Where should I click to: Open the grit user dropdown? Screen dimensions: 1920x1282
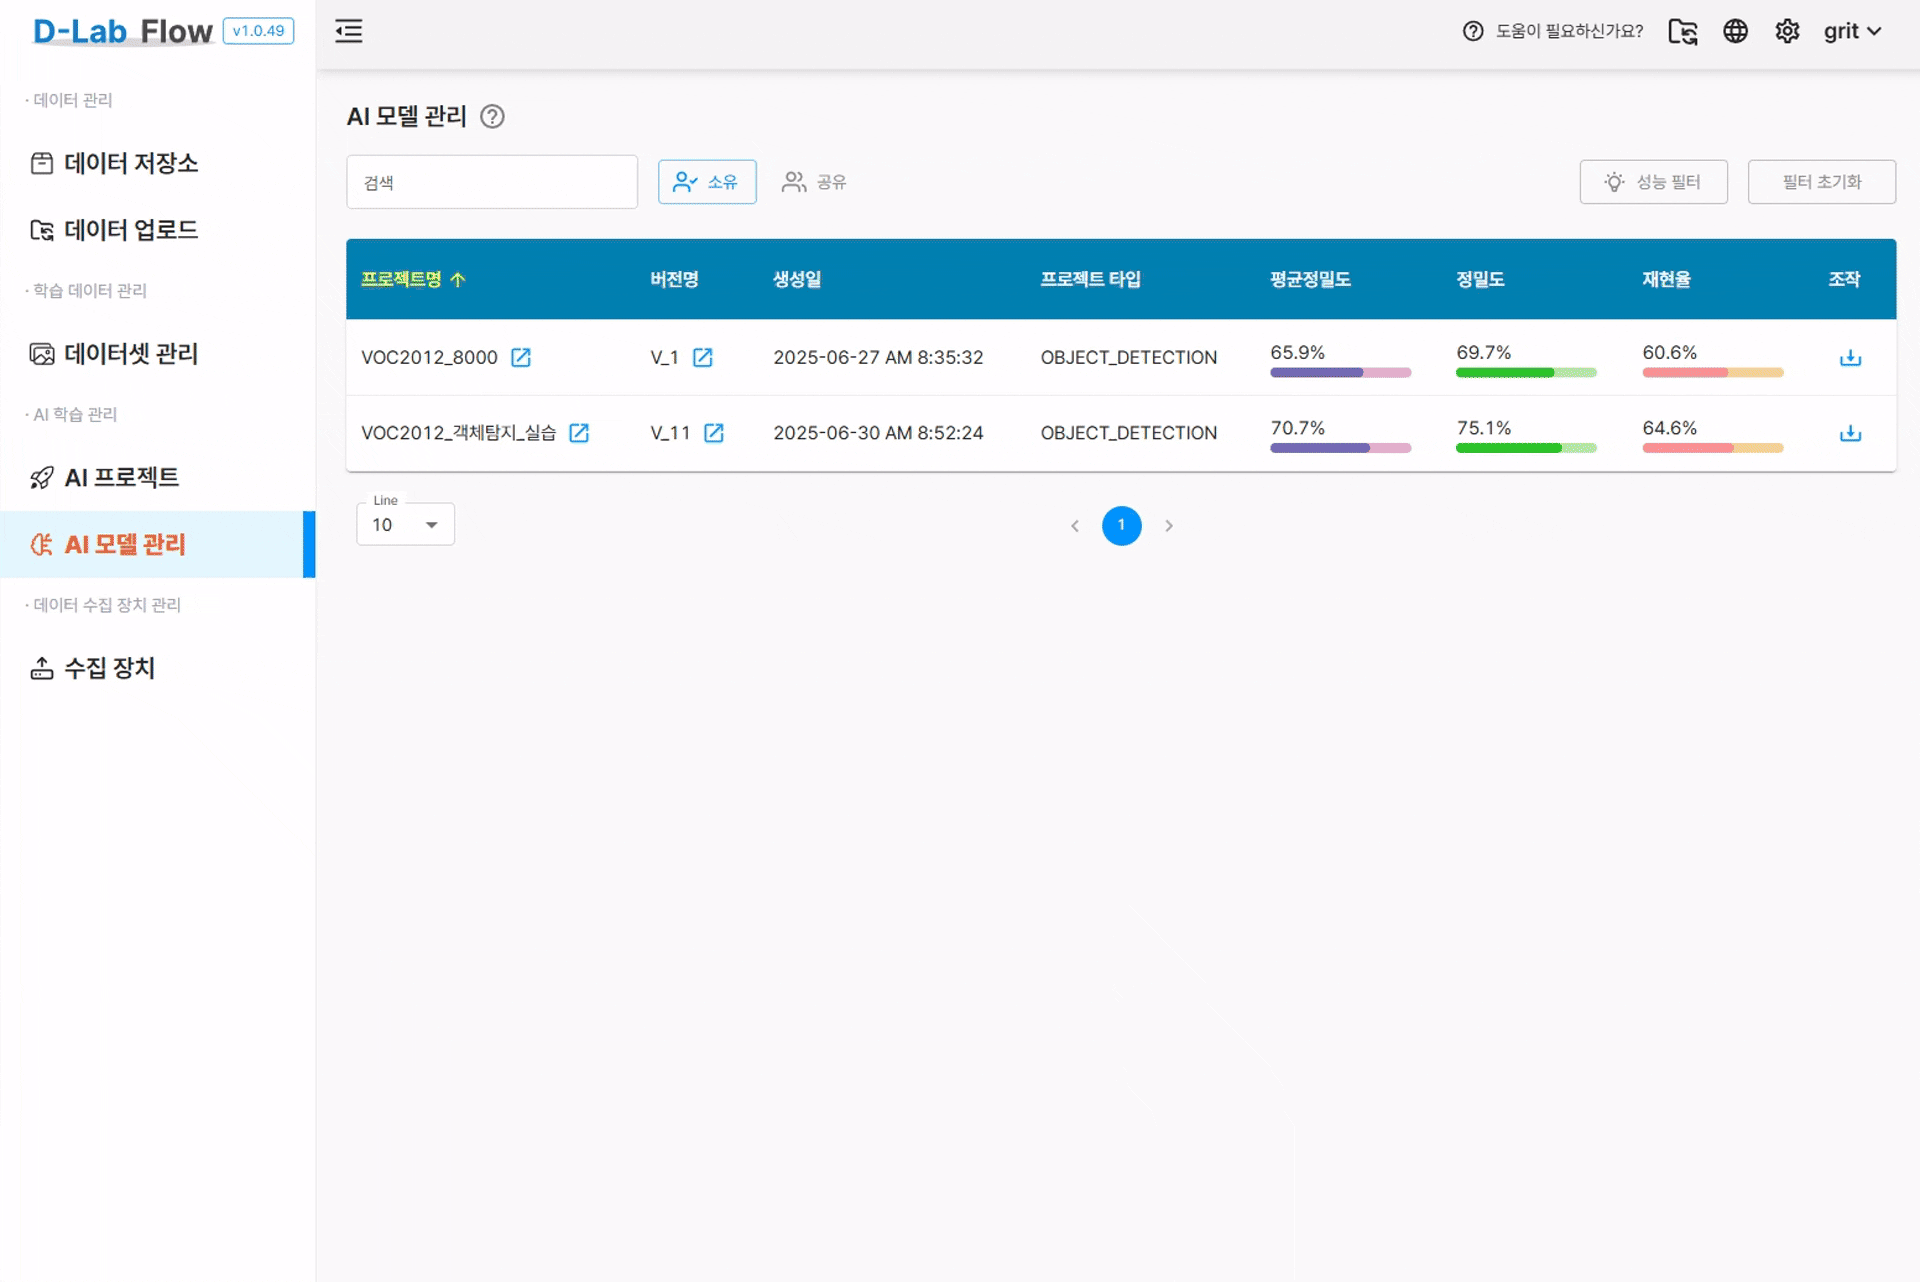tap(1852, 31)
